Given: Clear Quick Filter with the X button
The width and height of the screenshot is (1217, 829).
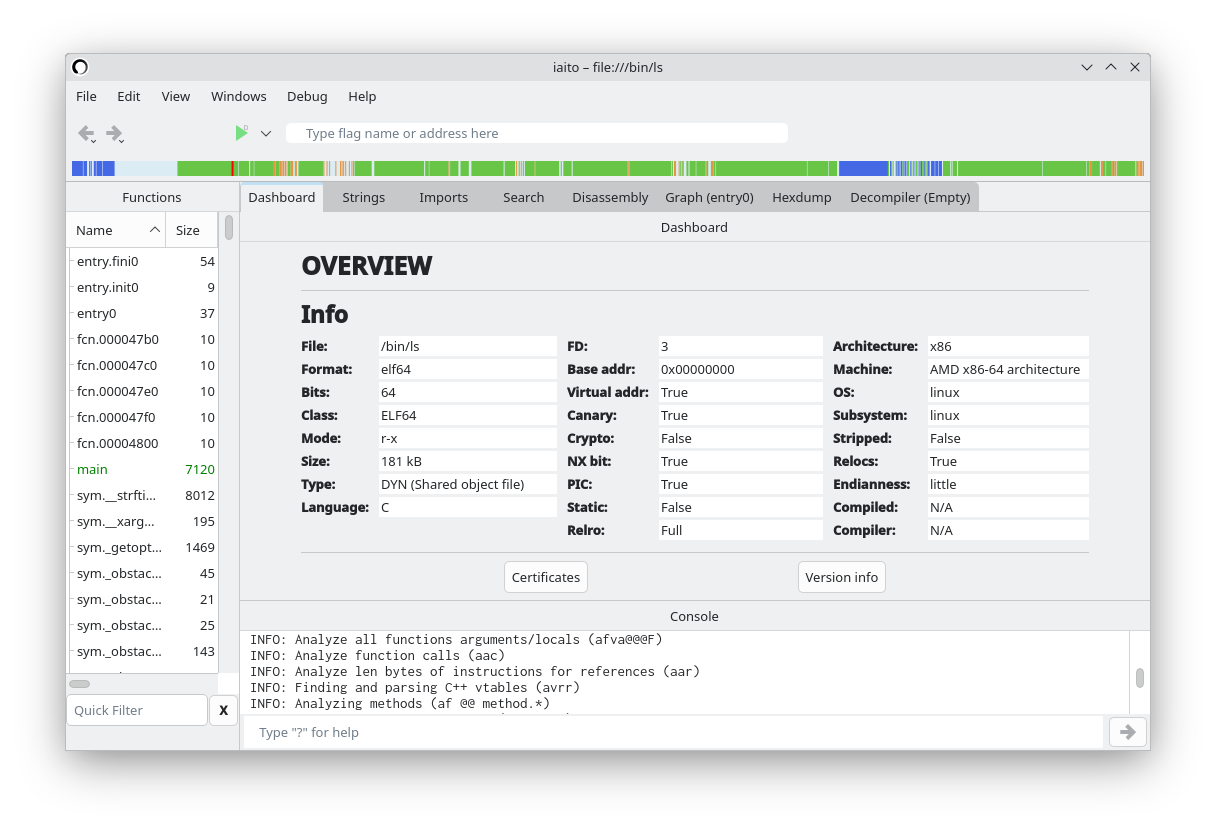Looking at the screenshot, I should 223,710.
